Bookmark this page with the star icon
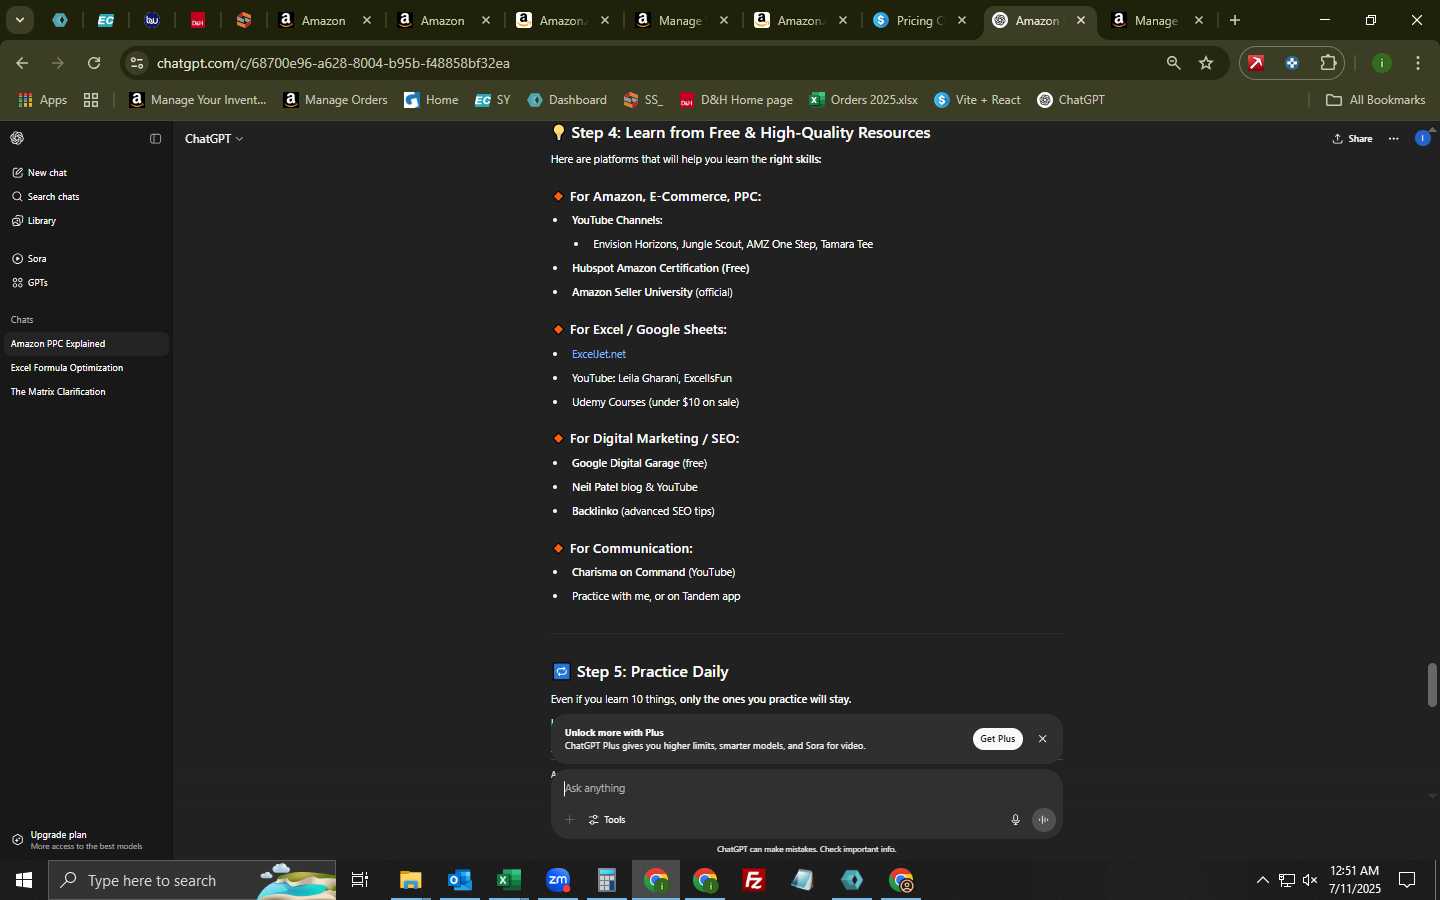The height and width of the screenshot is (900, 1440). pos(1206,63)
